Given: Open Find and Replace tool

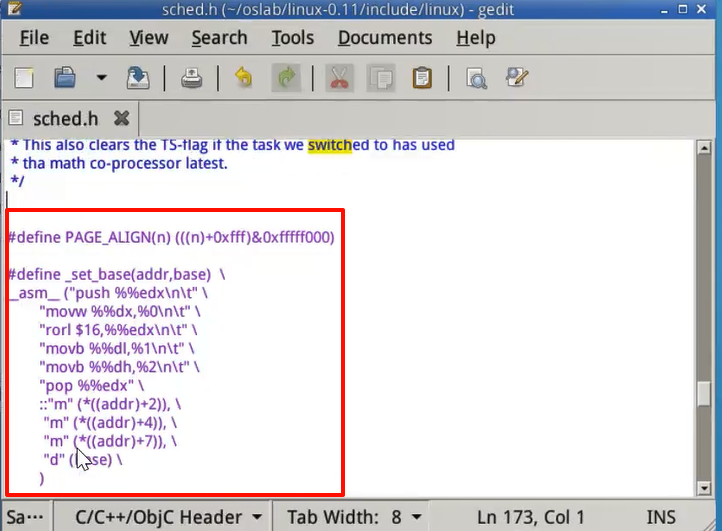Looking at the screenshot, I should pos(517,77).
